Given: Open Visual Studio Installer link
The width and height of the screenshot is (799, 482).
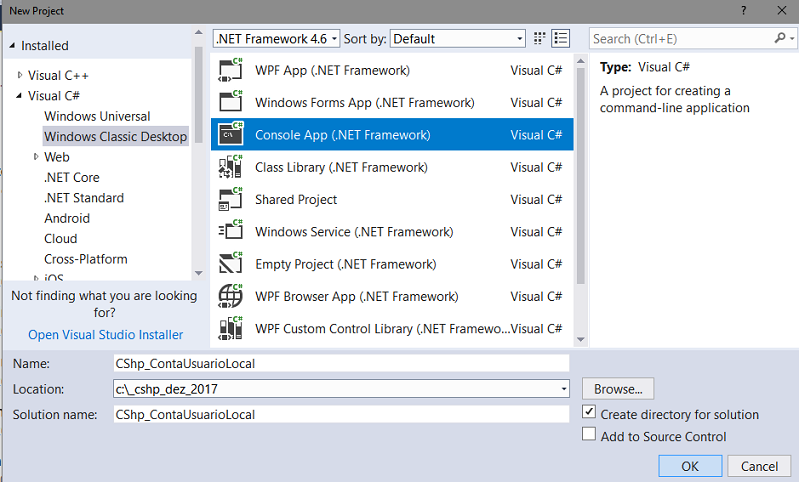Looking at the screenshot, I should tap(105, 334).
